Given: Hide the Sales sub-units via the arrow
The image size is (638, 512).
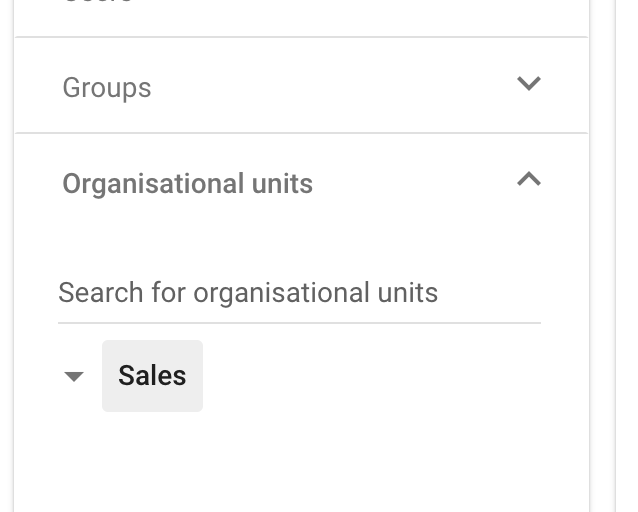Looking at the screenshot, I should click(x=73, y=377).
